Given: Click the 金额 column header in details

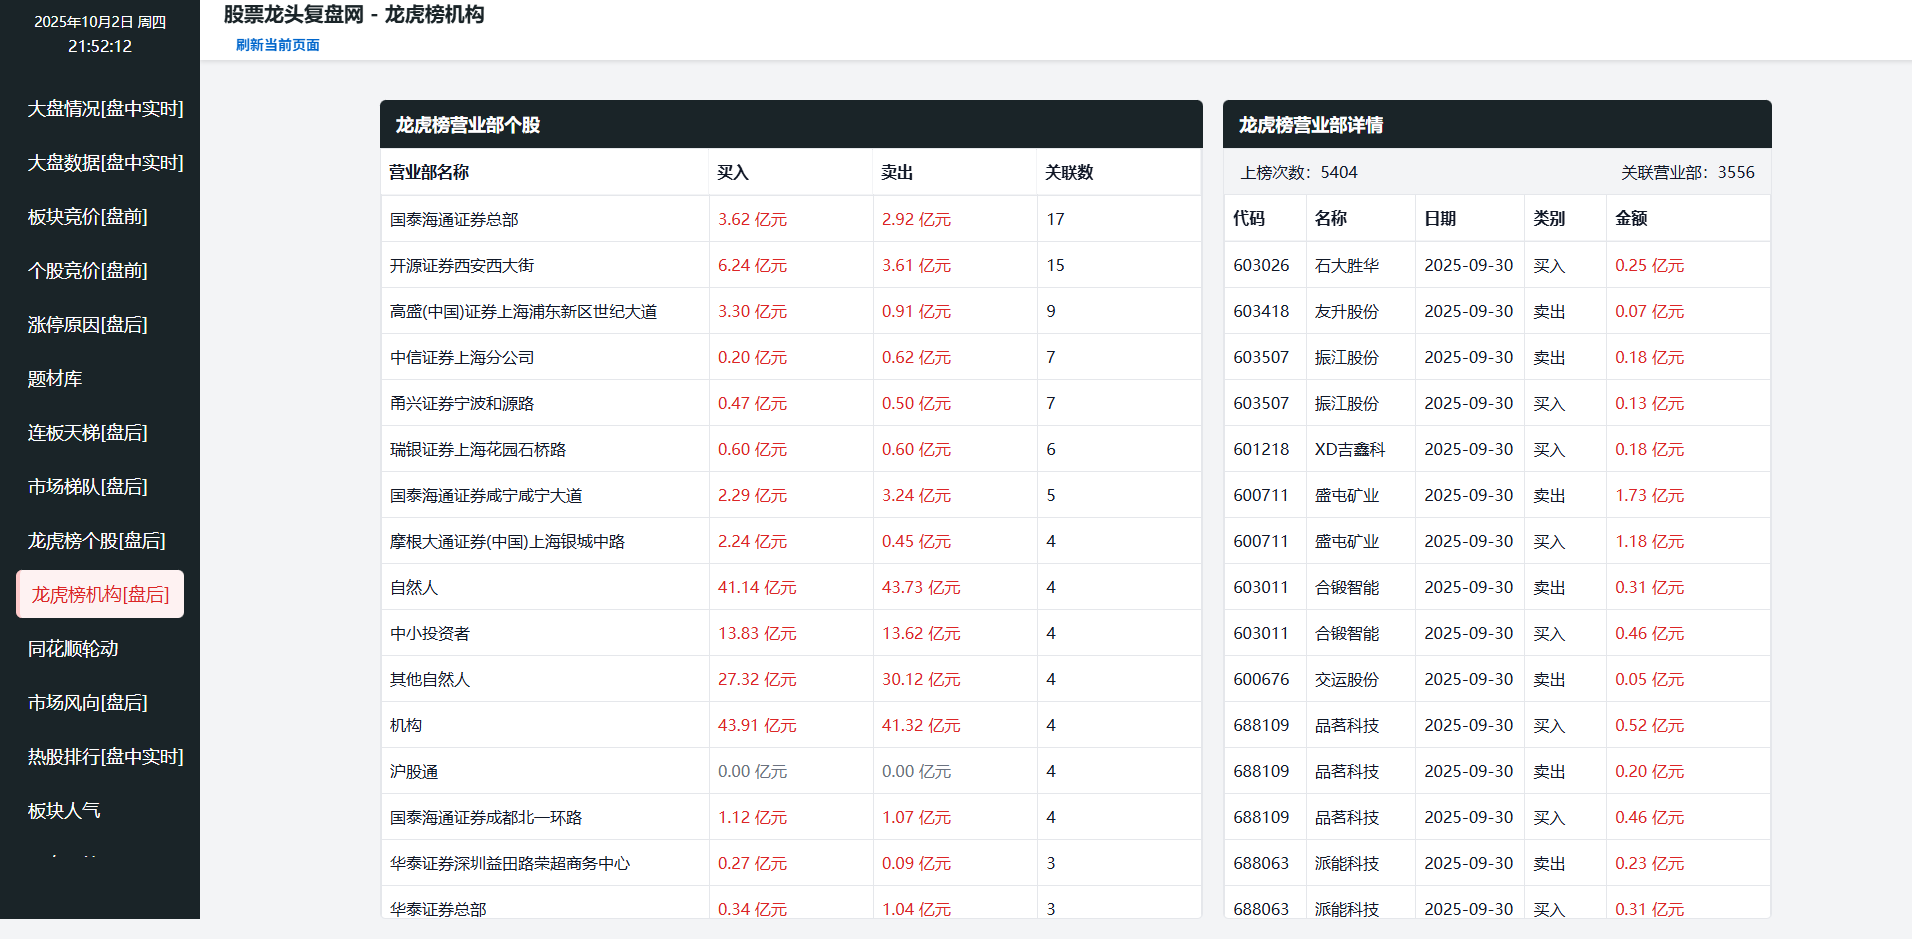Looking at the screenshot, I should 1631,218.
